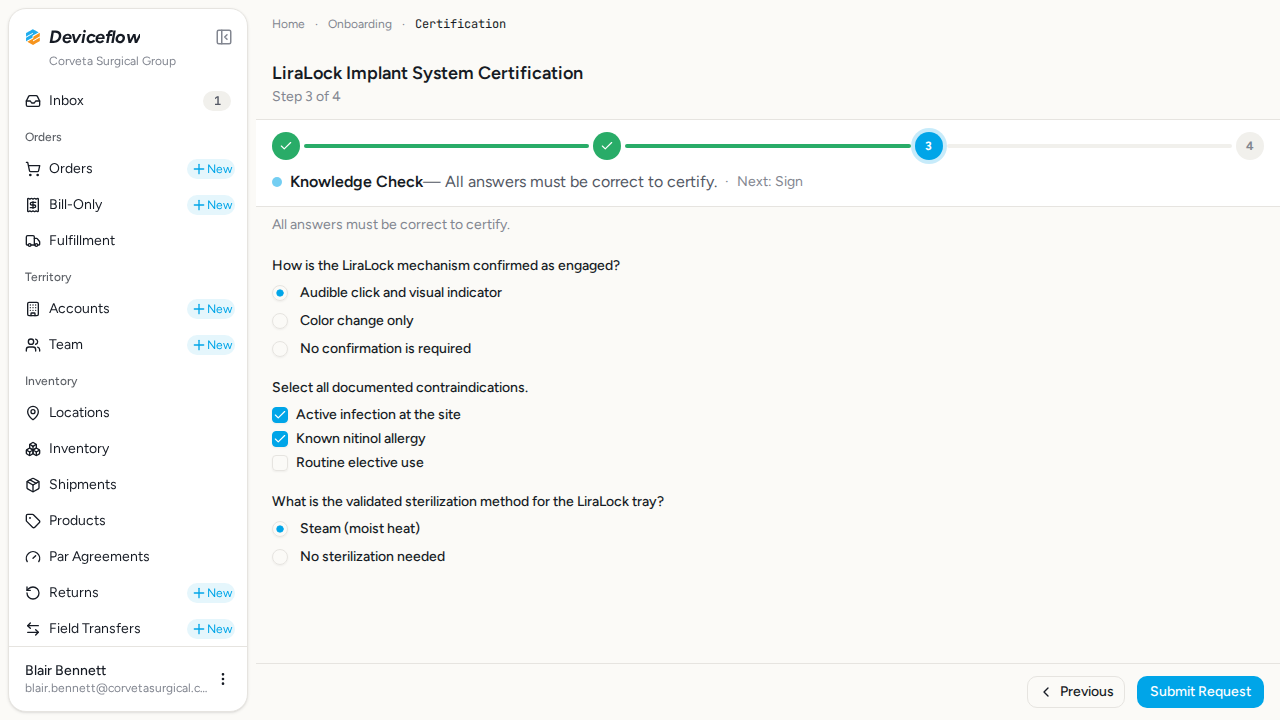Add new Bill-Only entry
The height and width of the screenshot is (720, 1280).
[211, 205]
